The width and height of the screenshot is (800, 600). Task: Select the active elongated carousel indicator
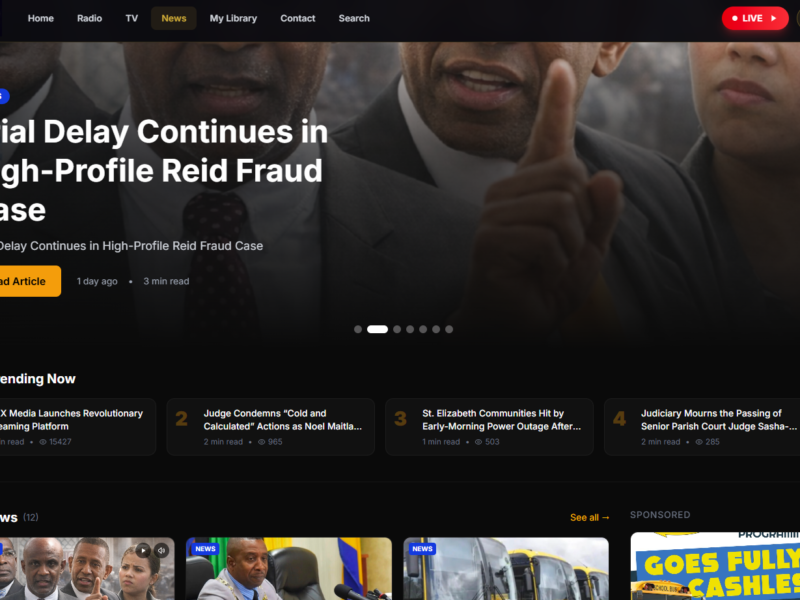click(378, 330)
